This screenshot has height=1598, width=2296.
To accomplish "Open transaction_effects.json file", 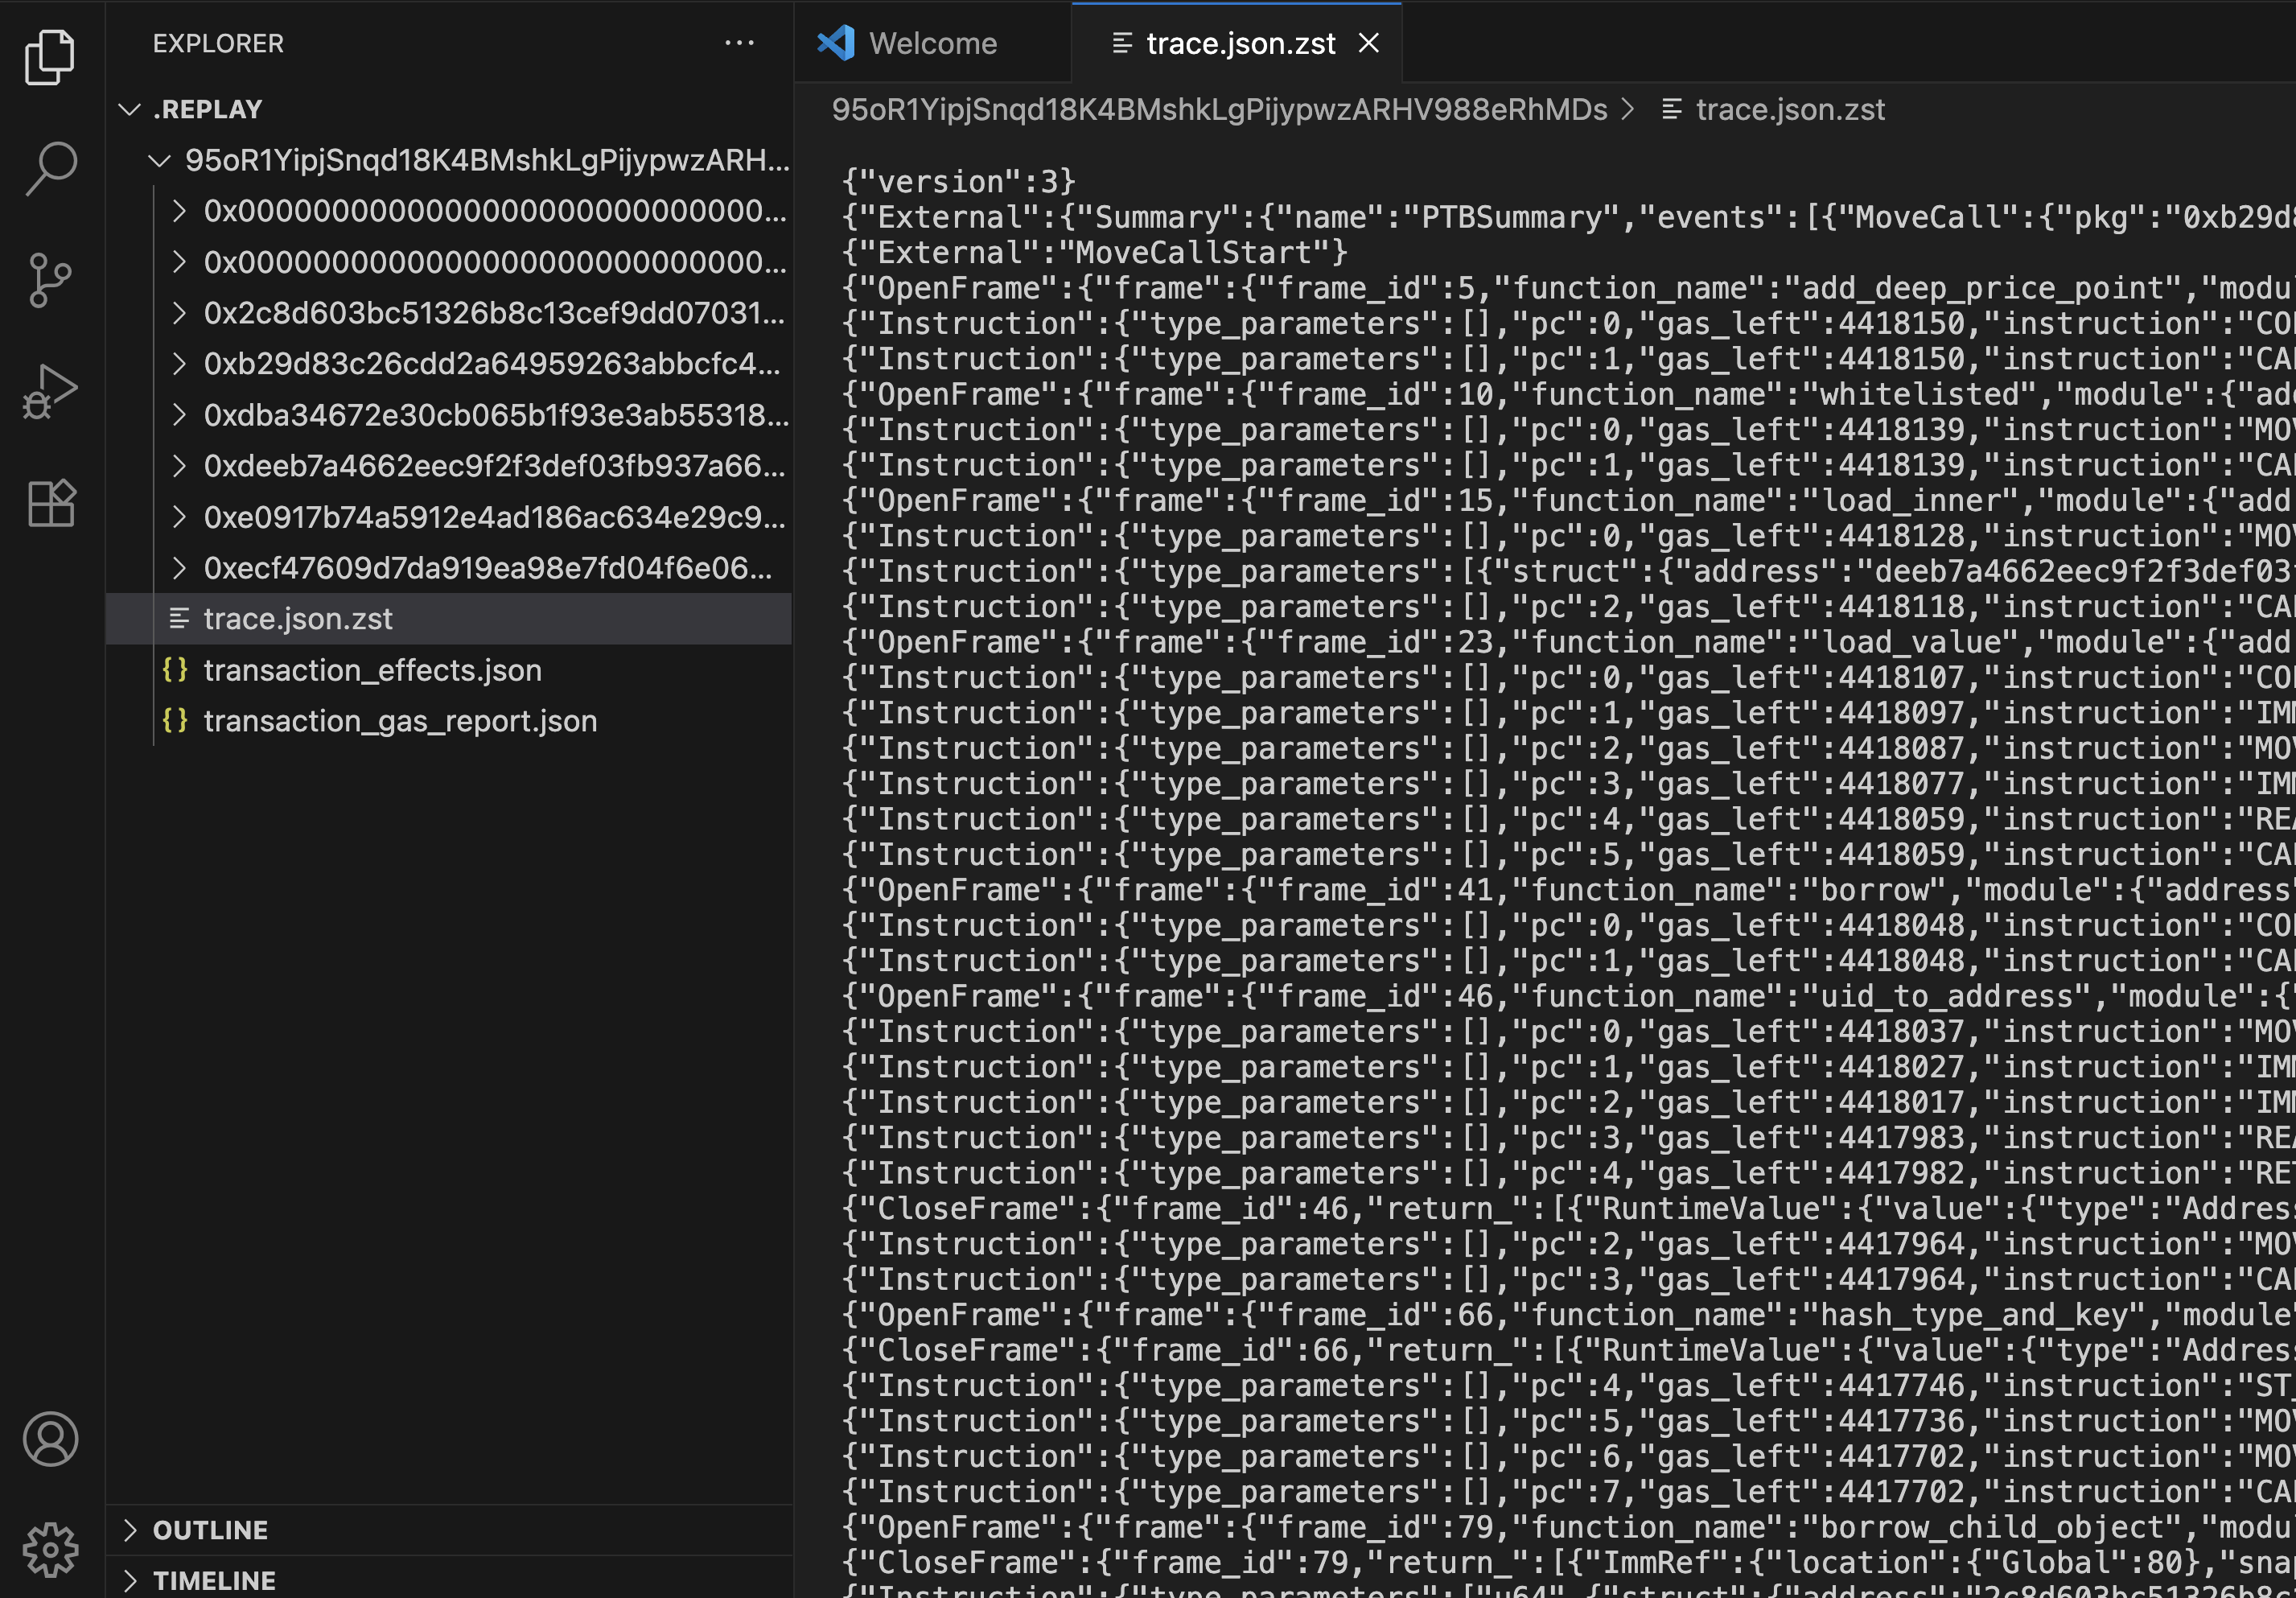I will [x=372, y=670].
